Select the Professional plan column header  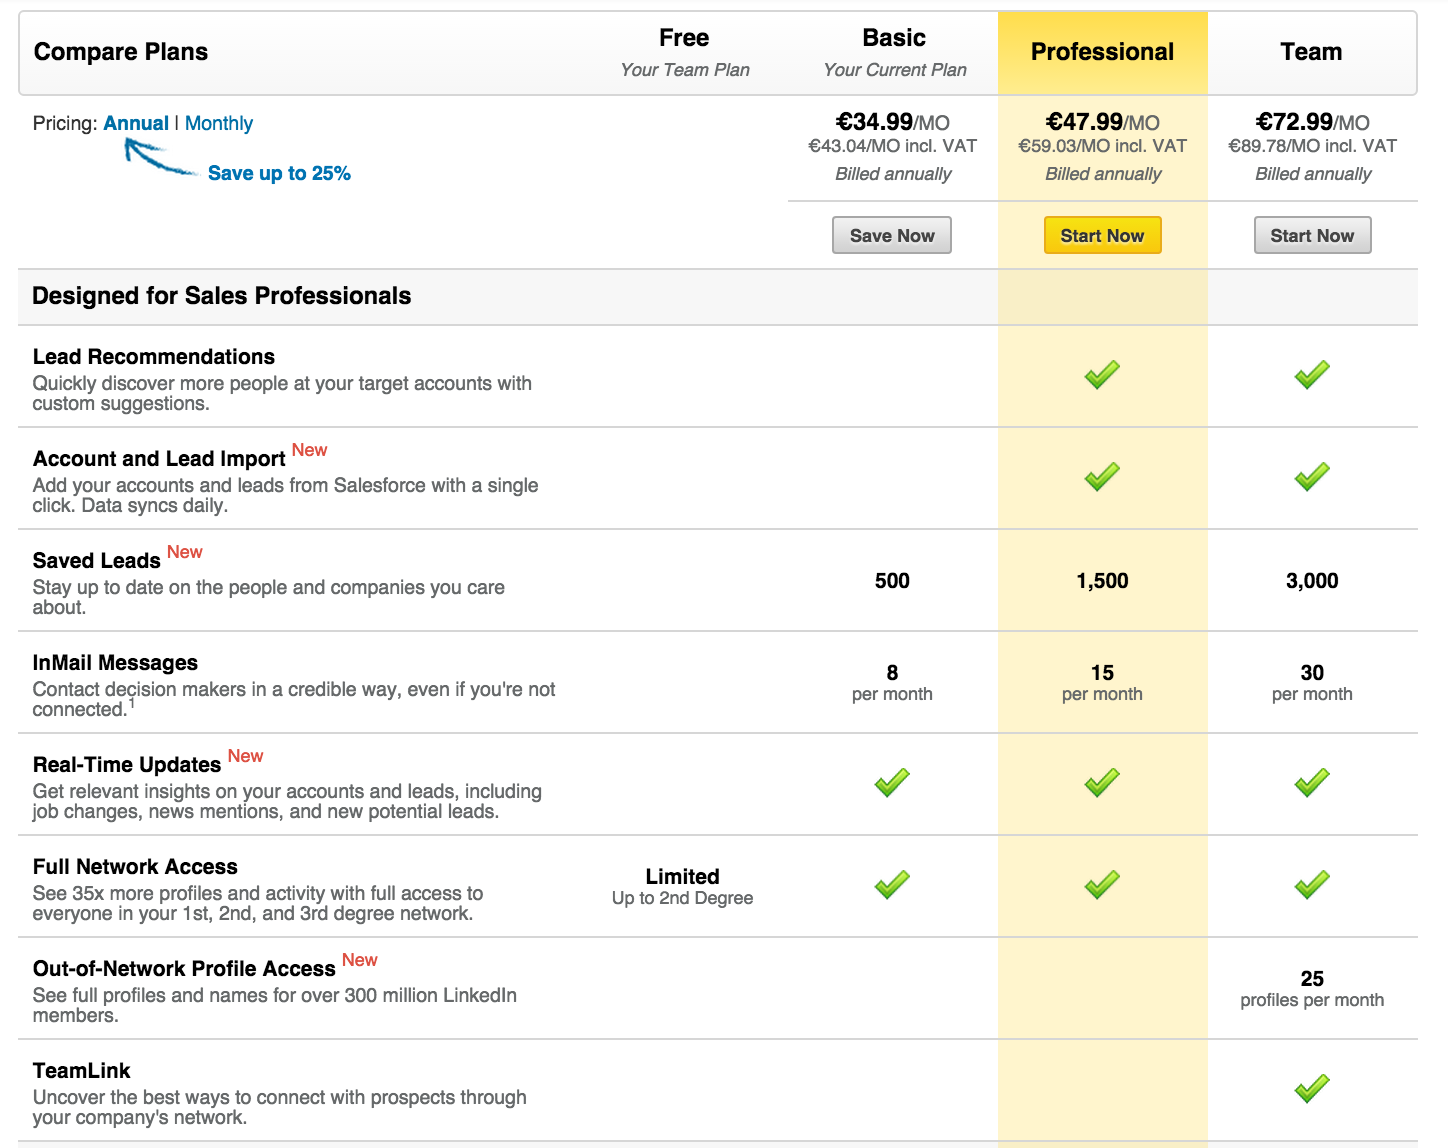click(1103, 52)
